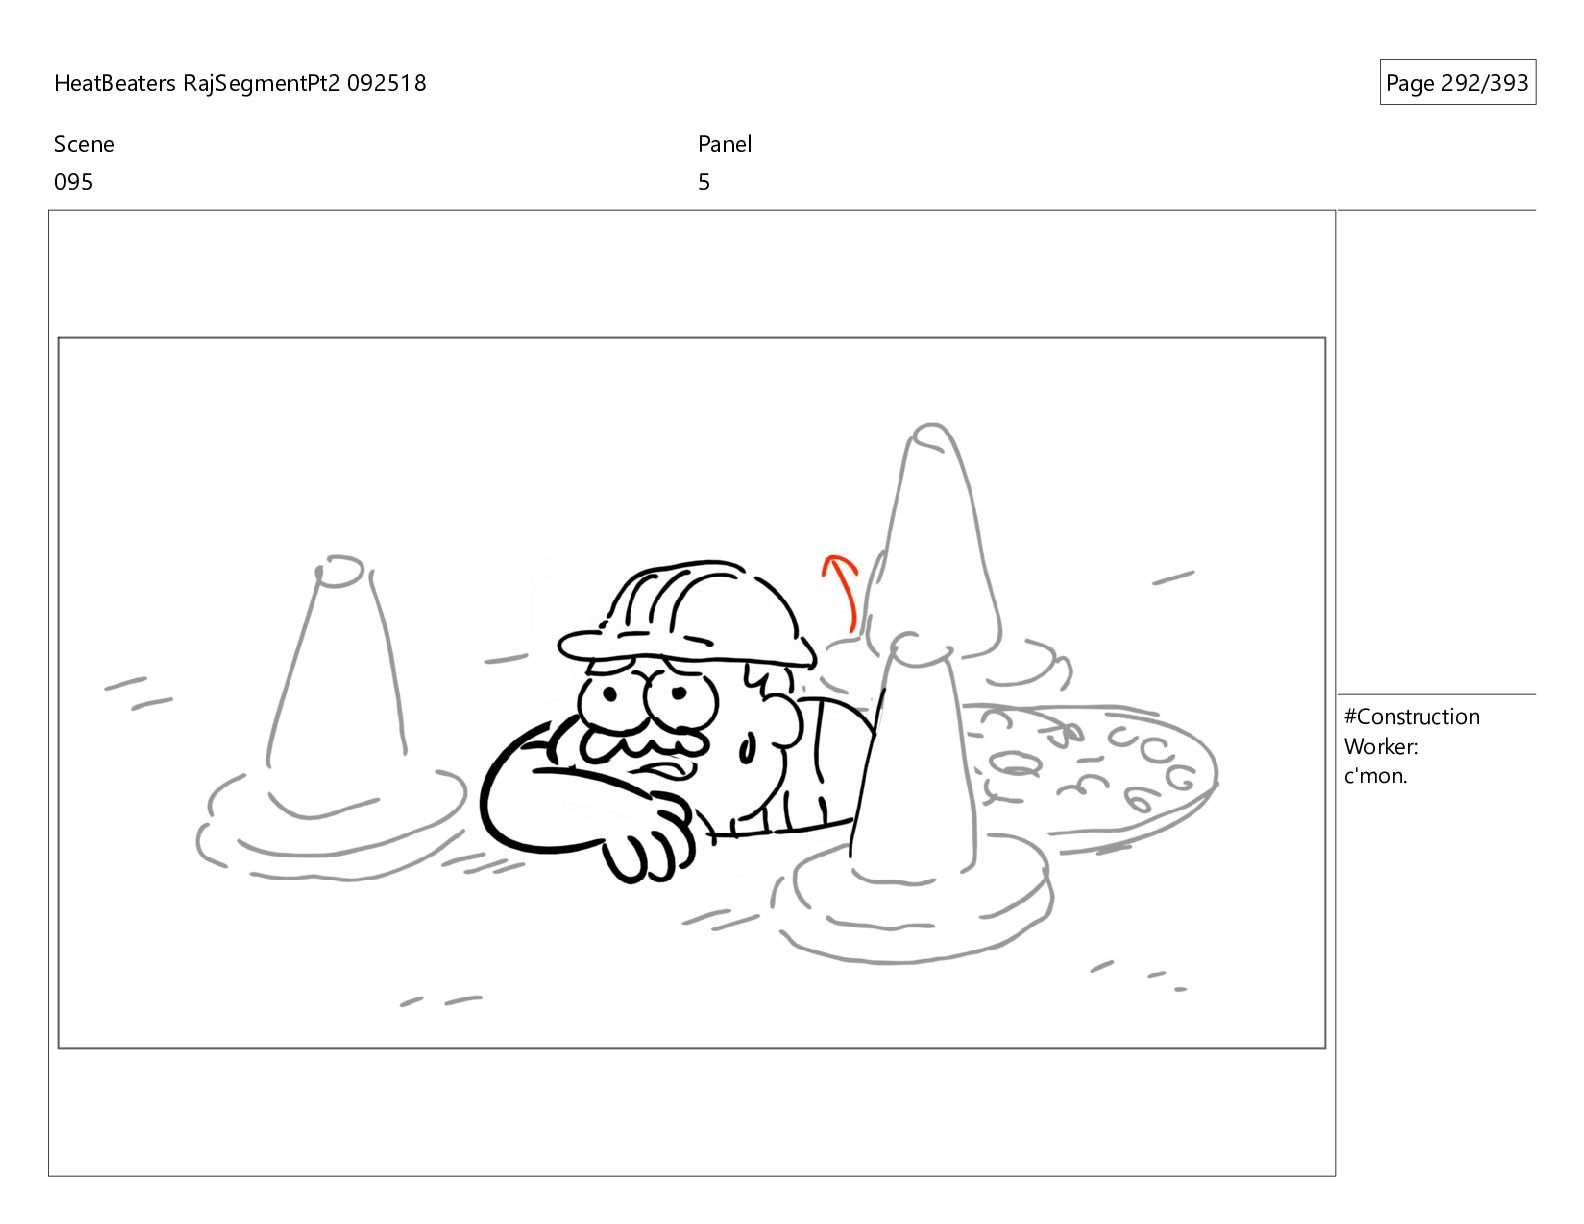
Task: Select the scene number '095'
Action: (x=73, y=182)
